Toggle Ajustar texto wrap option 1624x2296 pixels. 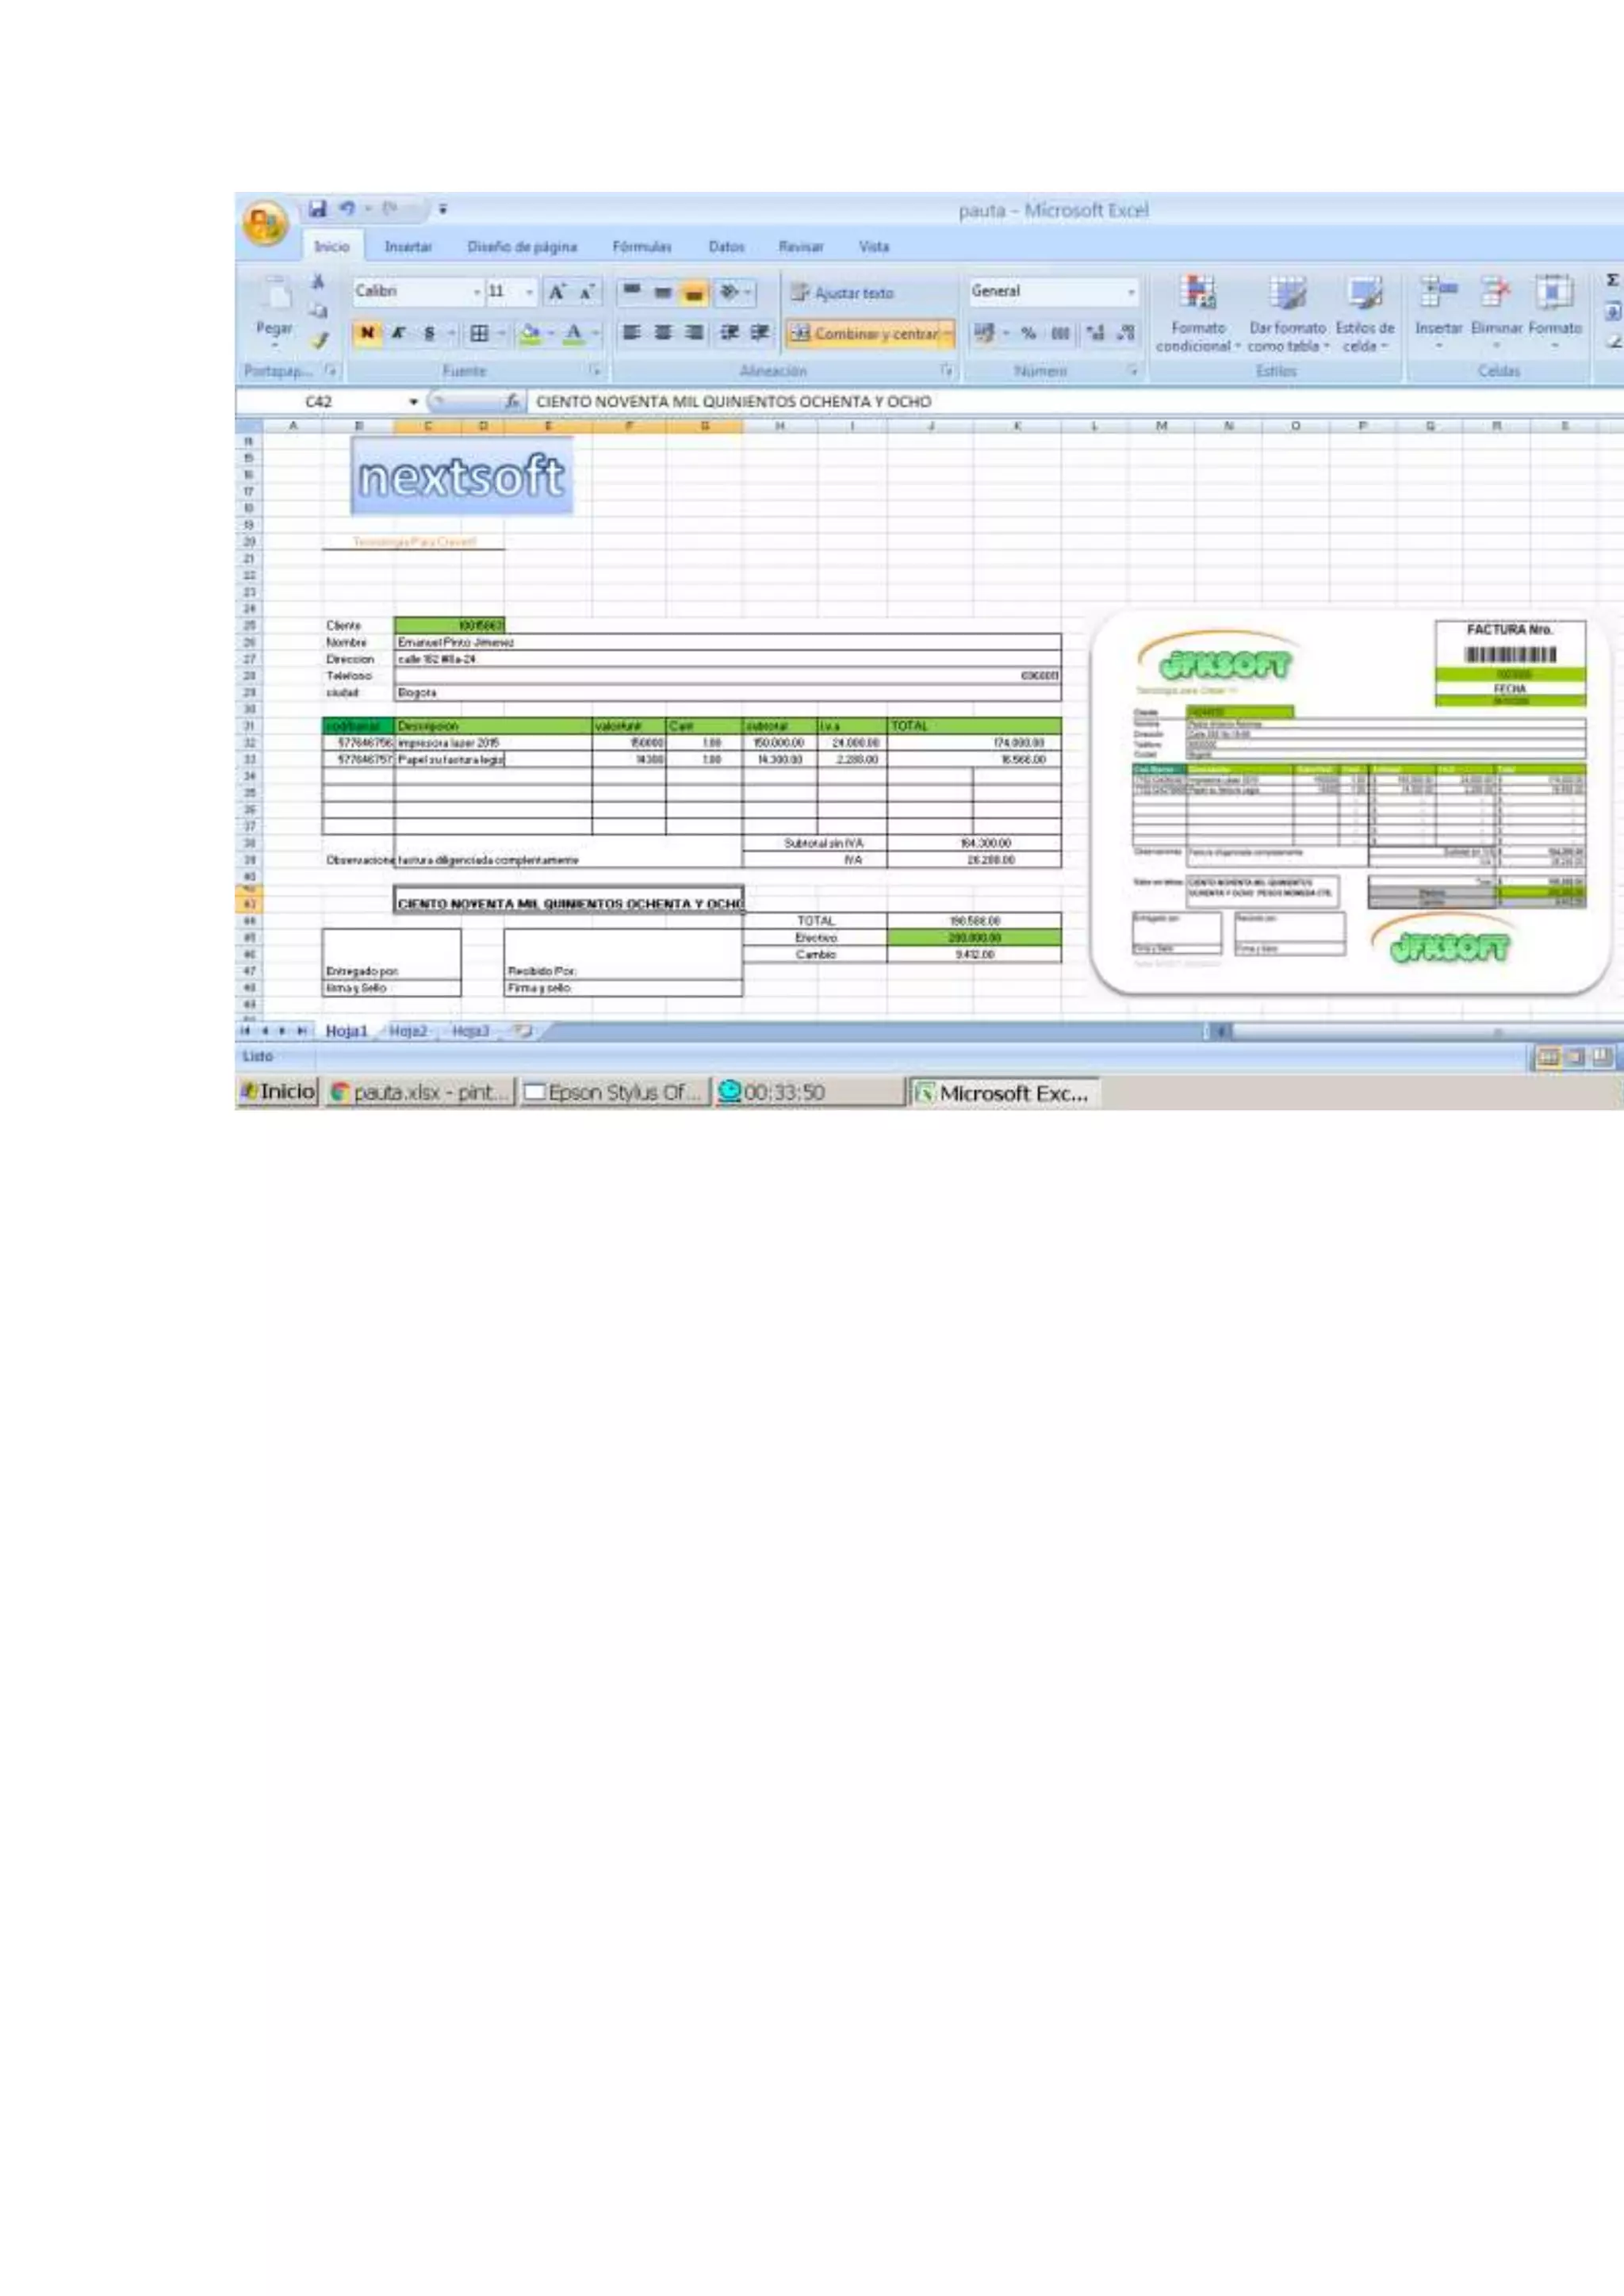pyautogui.click(x=842, y=293)
